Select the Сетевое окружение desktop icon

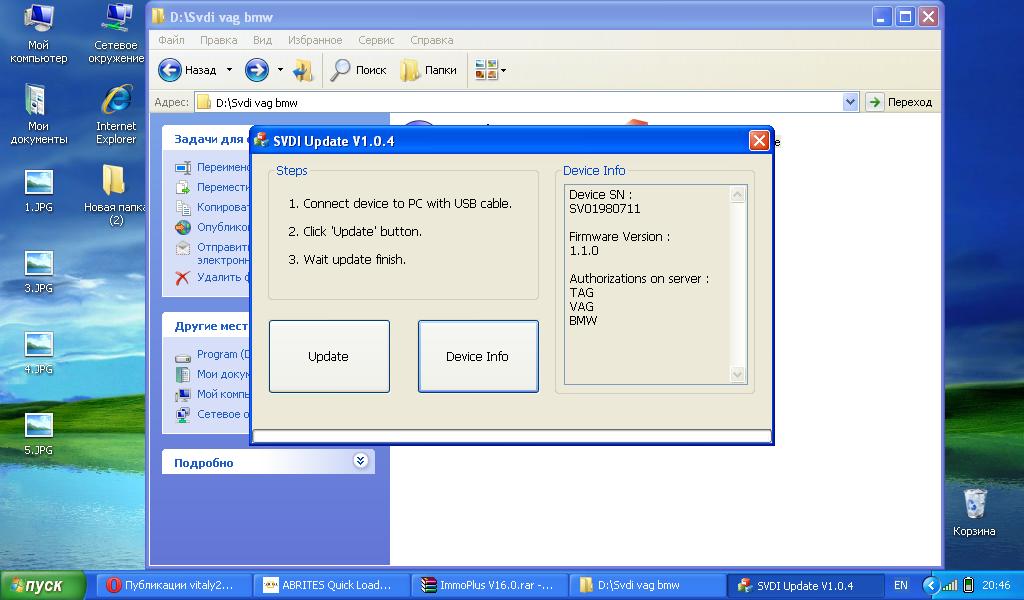[116, 33]
